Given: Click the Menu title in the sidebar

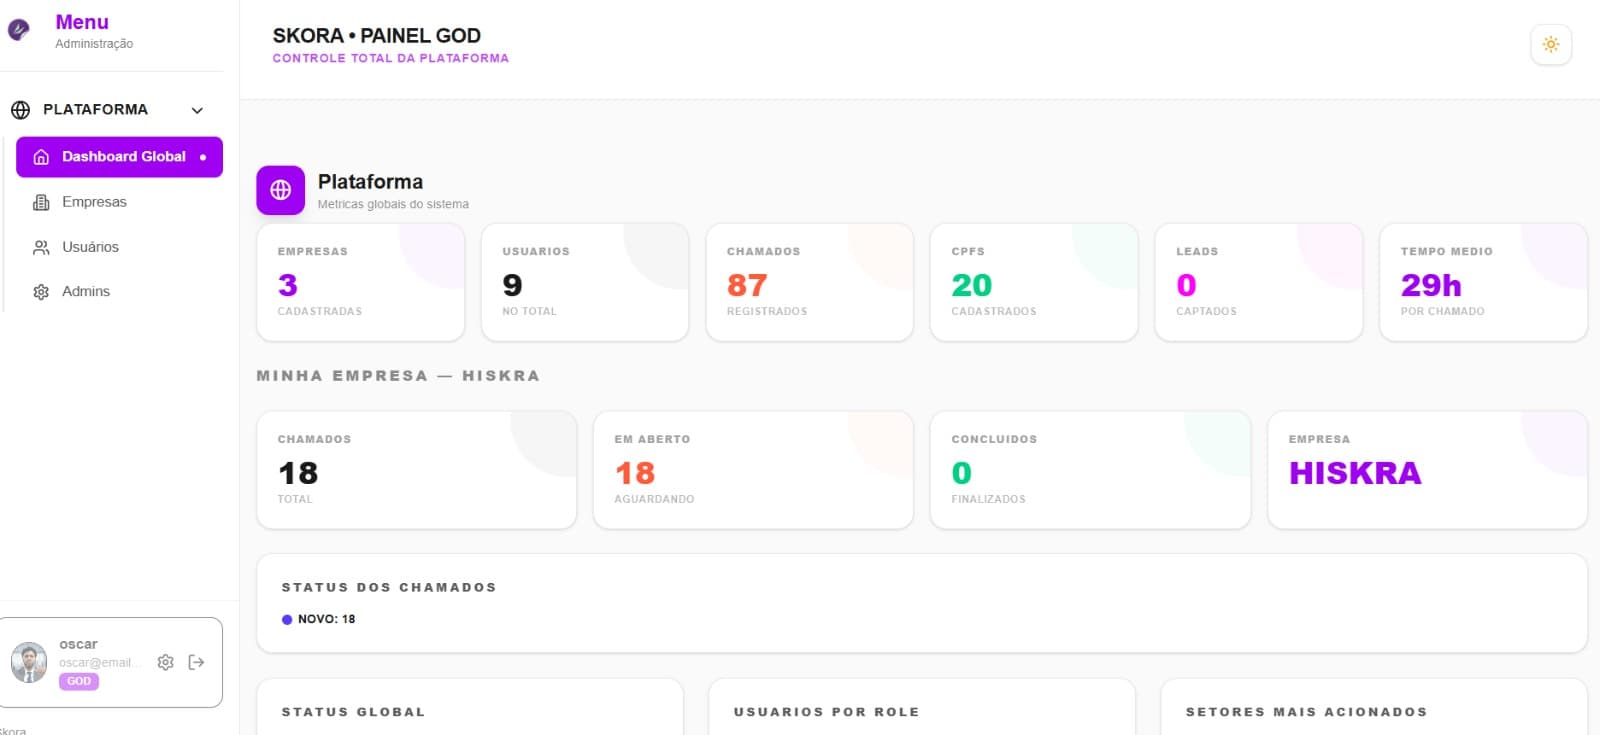Looking at the screenshot, I should click(82, 22).
